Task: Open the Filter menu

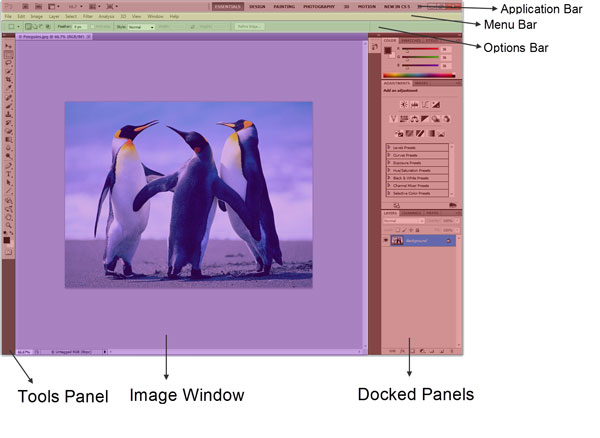Action: (x=88, y=17)
